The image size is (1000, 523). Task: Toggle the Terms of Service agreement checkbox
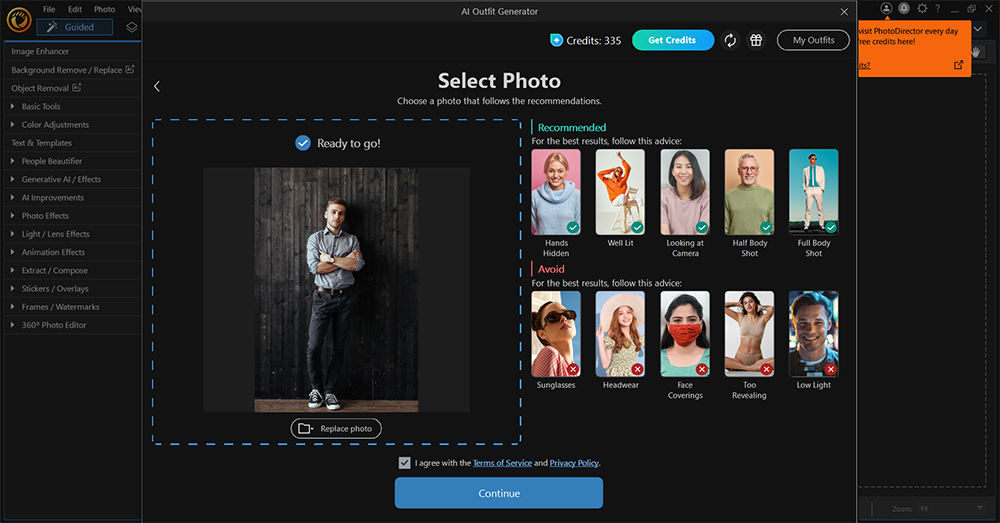[404, 463]
